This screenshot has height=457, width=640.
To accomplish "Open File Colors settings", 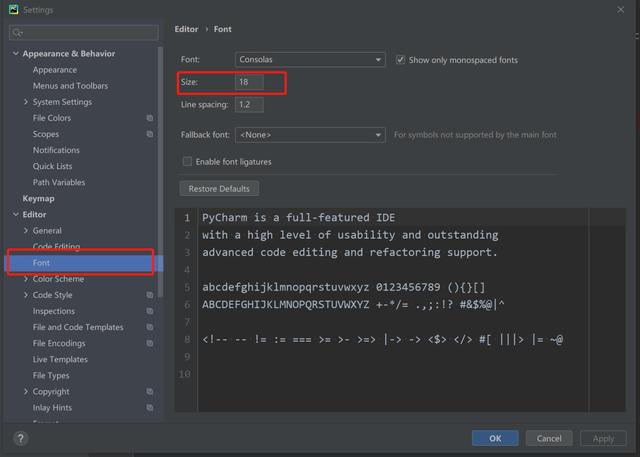I will (52, 118).
